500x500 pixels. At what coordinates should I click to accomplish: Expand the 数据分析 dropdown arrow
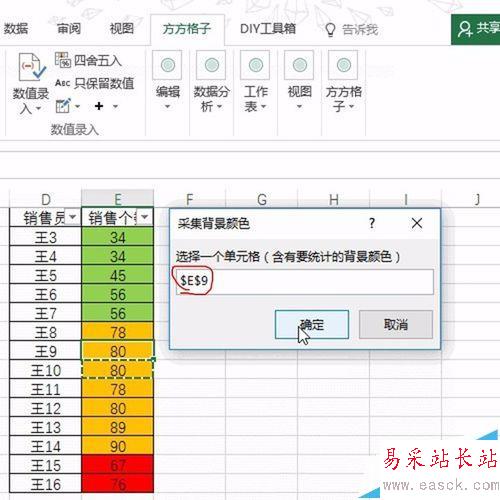click(220, 107)
